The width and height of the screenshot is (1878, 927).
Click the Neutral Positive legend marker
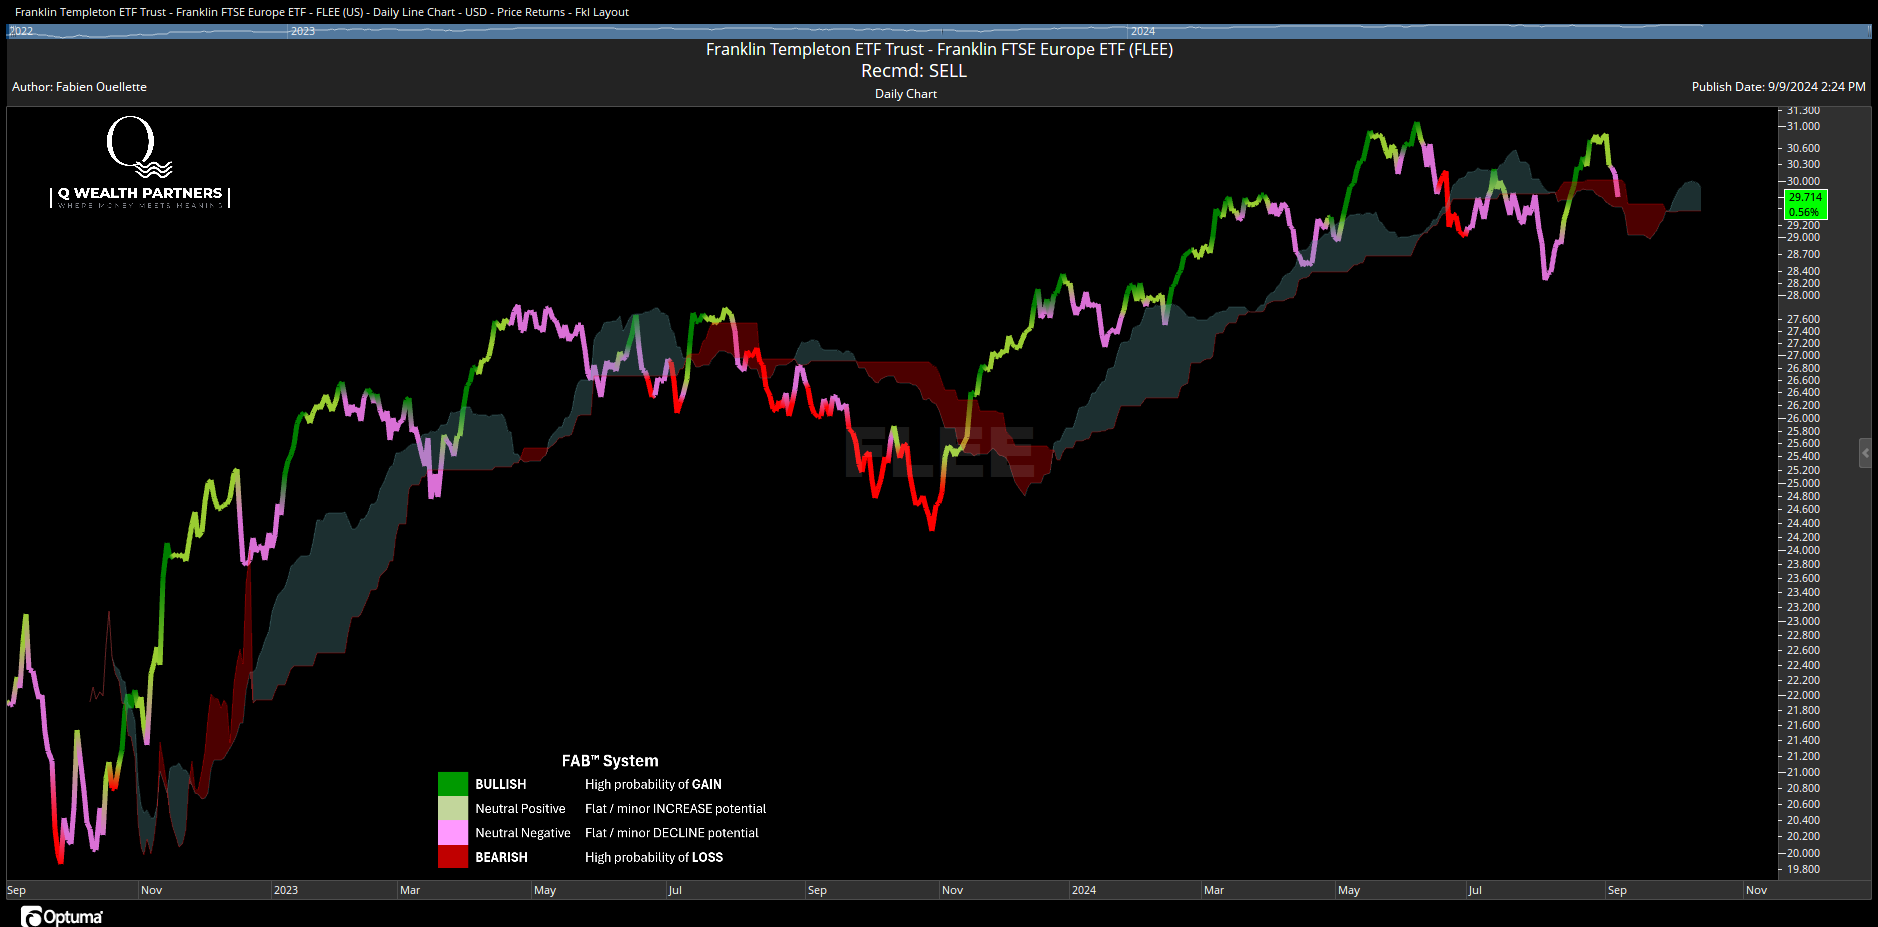453,808
